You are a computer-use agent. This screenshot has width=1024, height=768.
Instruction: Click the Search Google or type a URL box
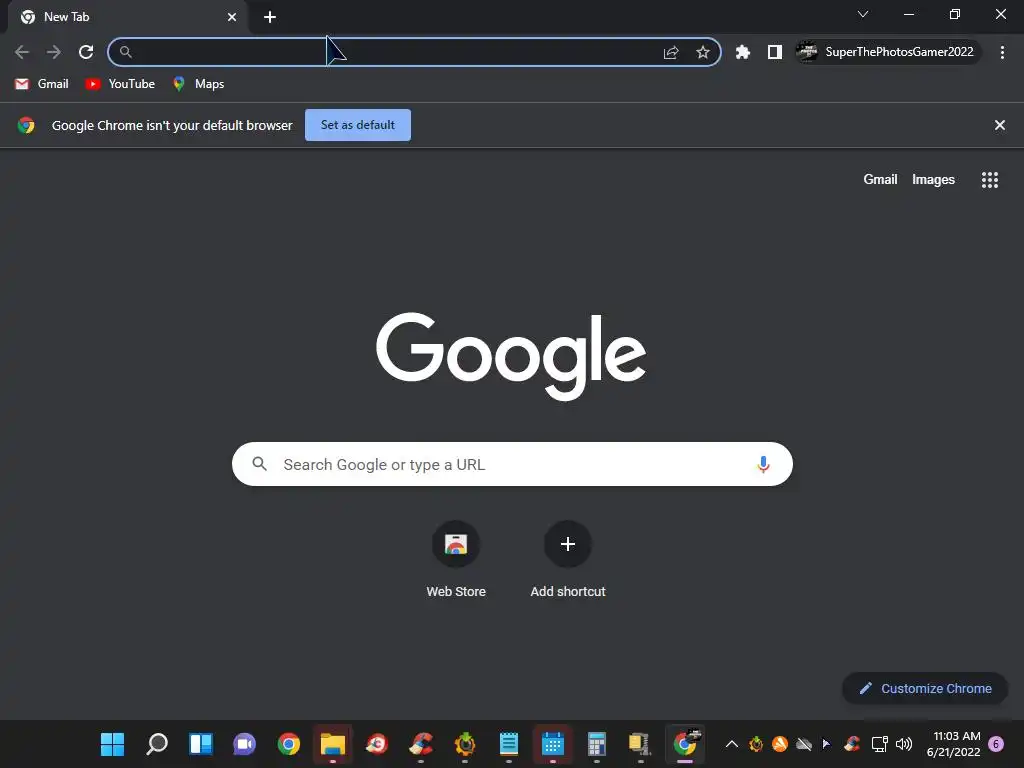pyautogui.click(x=513, y=464)
